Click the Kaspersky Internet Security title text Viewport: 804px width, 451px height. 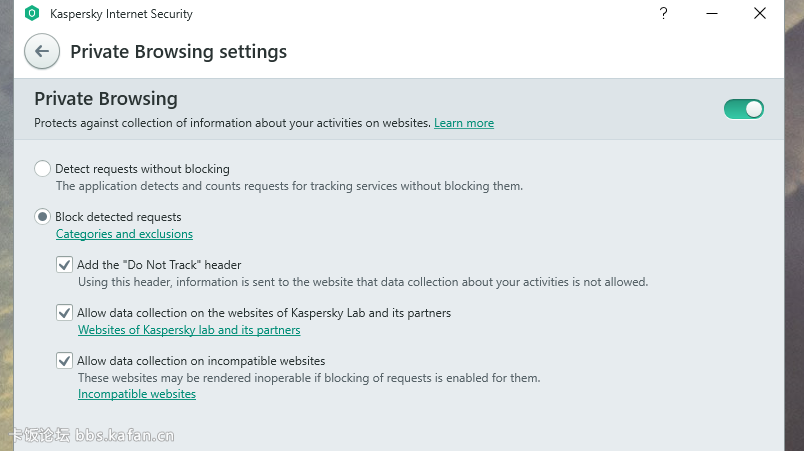click(x=122, y=14)
